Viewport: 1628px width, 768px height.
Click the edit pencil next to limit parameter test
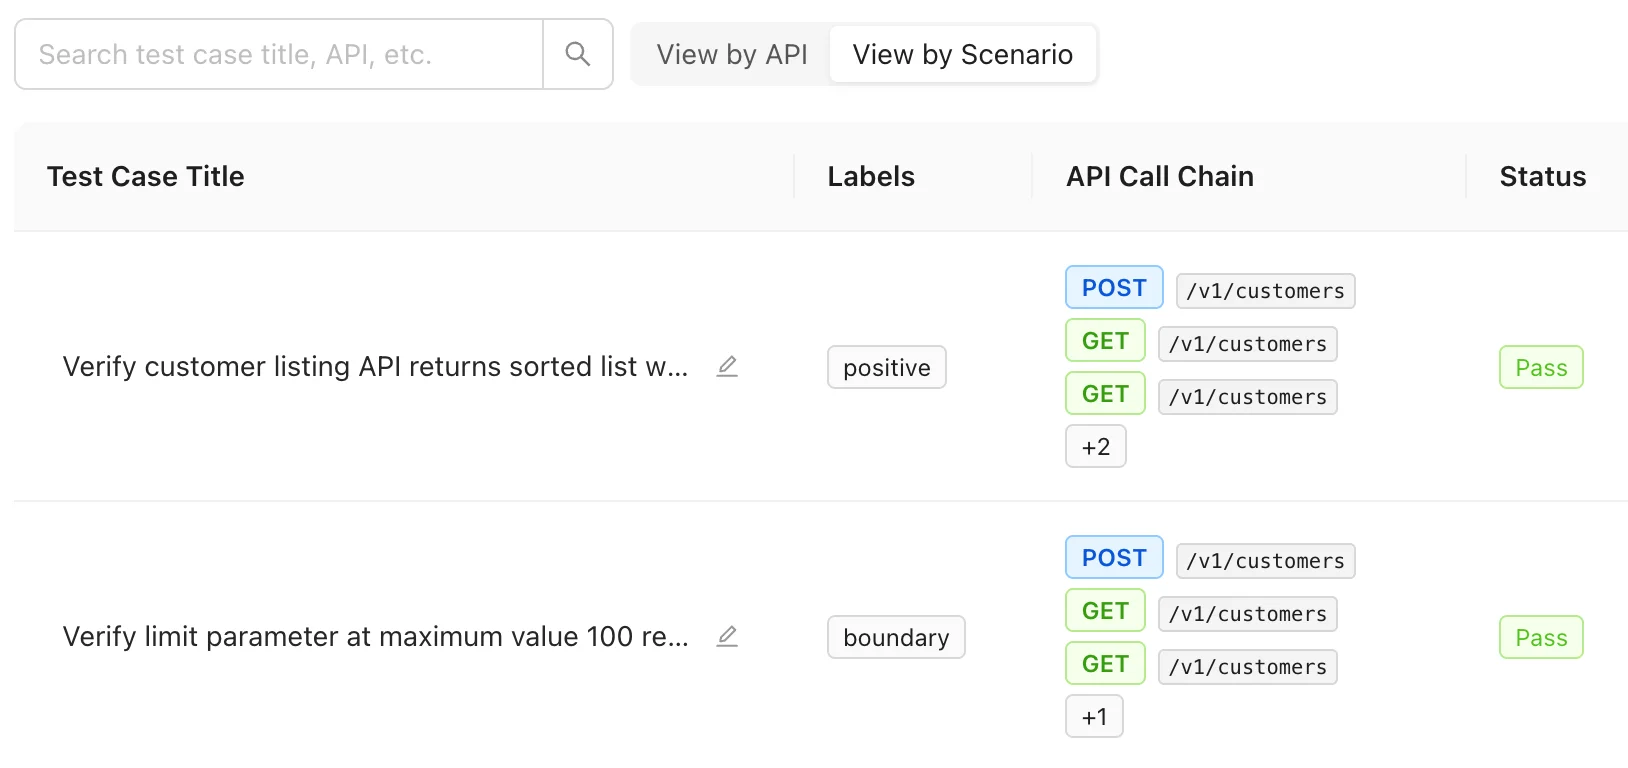coord(727,636)
